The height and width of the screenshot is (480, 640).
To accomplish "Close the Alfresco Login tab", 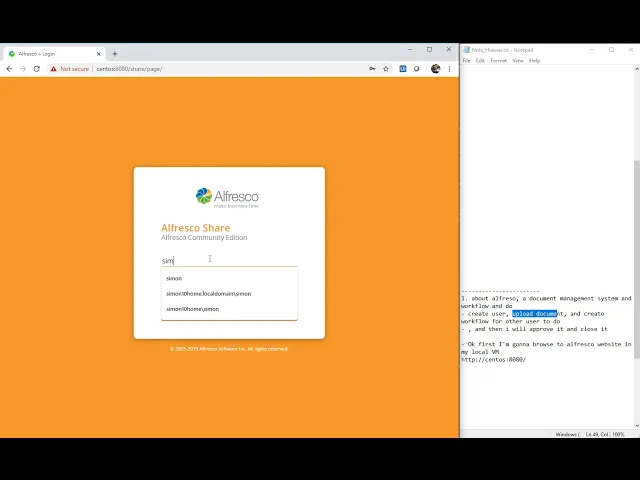I will tap(98, 54).
